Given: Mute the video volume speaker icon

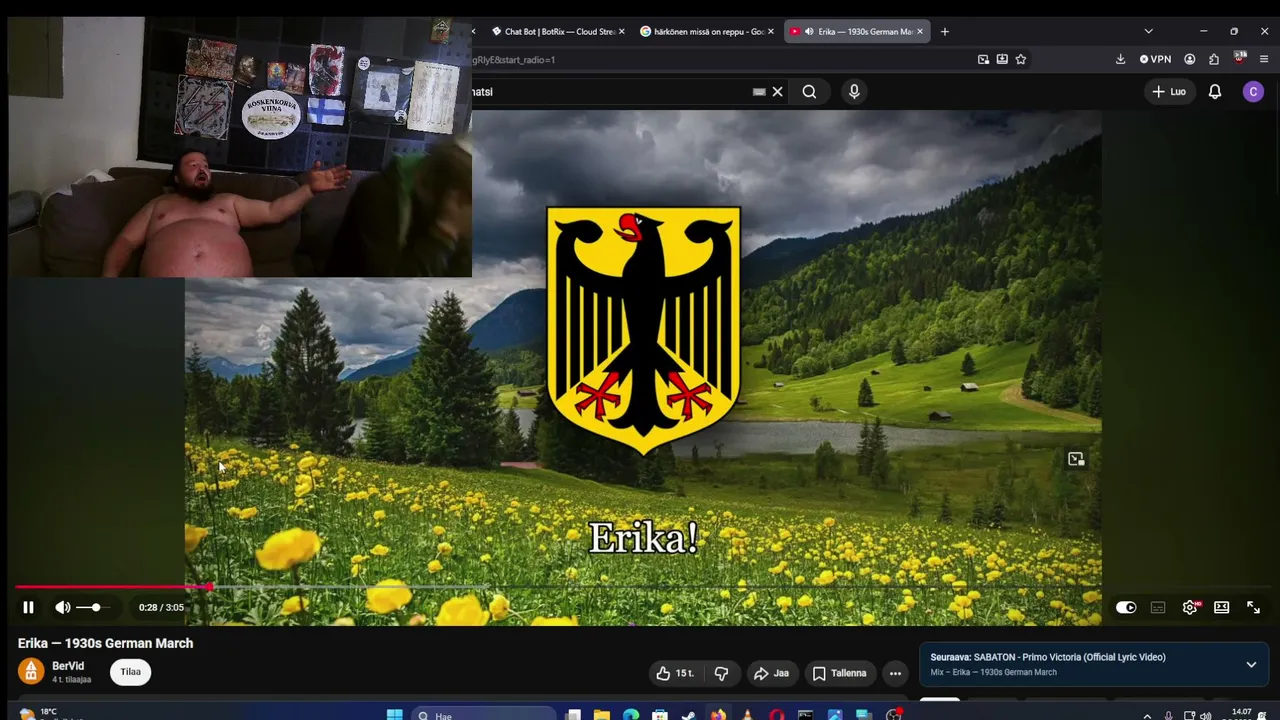Looking at the screenshot, I should click(63, 607).
